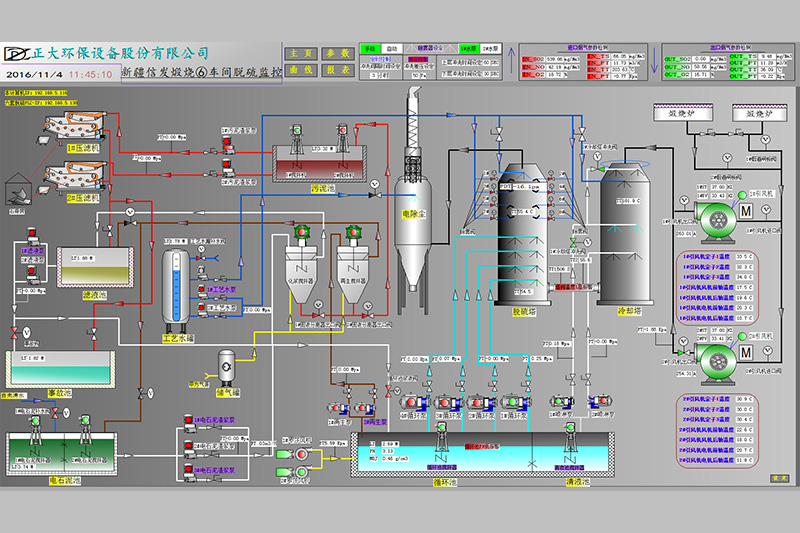Open the 主页 home screen
The image size is (800, 533).
[299, 53]
